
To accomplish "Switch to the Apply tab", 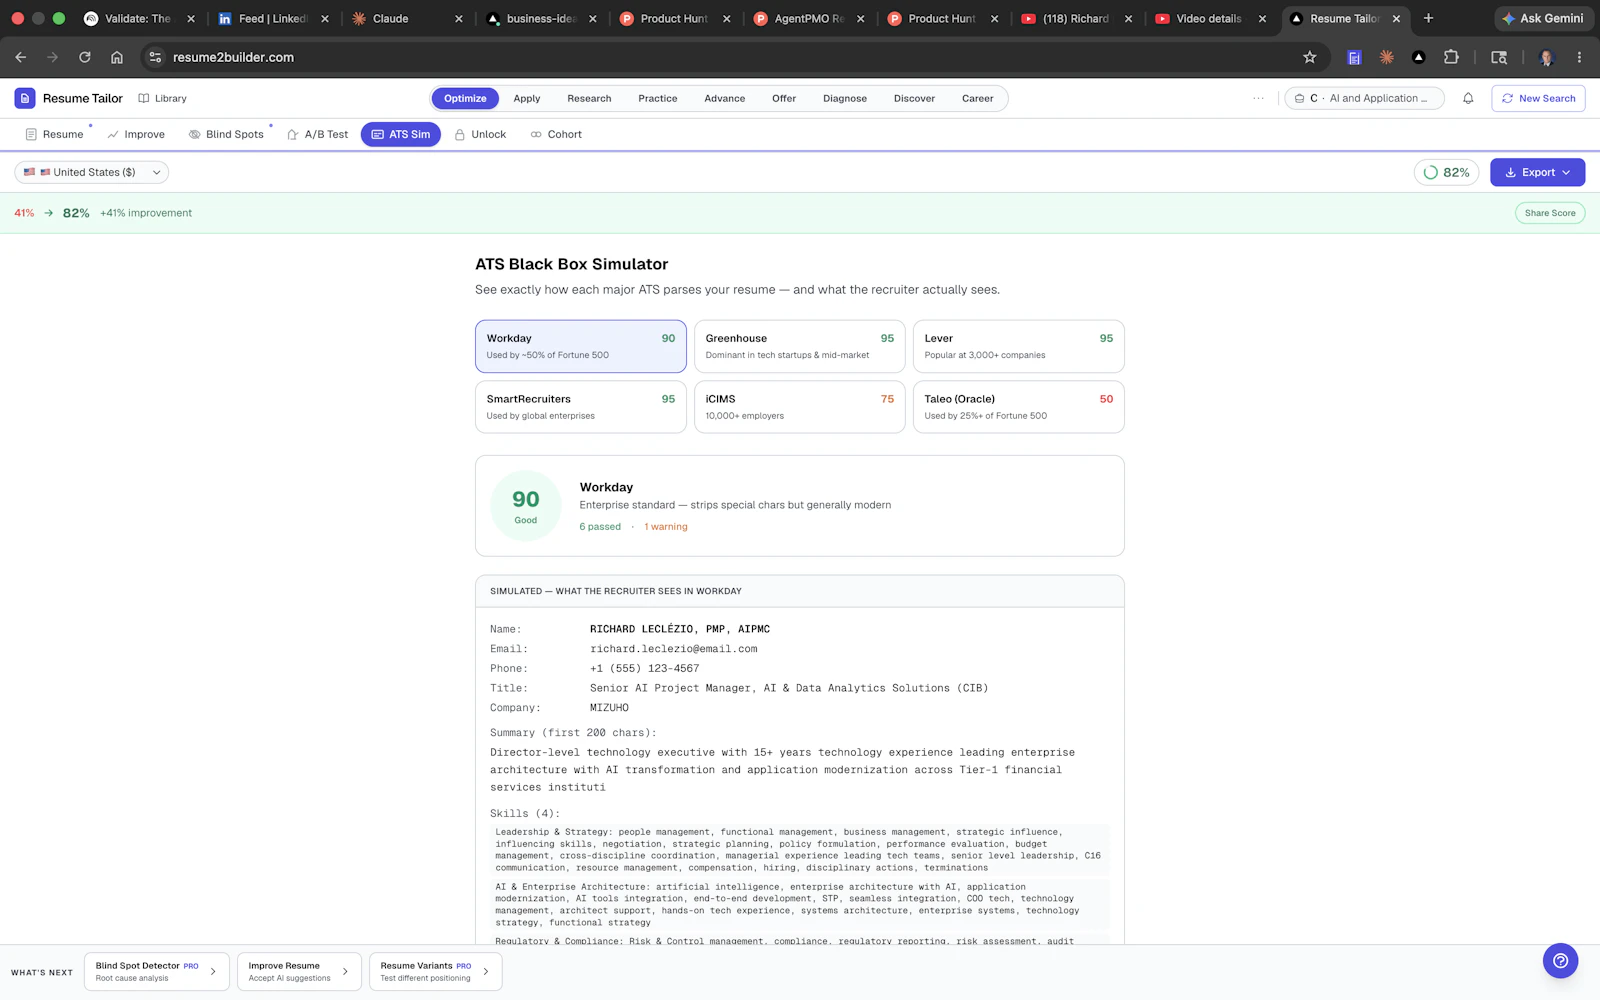I will (x=527, y=98).
